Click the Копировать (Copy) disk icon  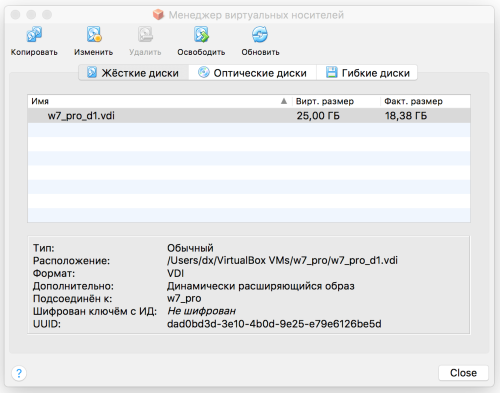[34, 34]
